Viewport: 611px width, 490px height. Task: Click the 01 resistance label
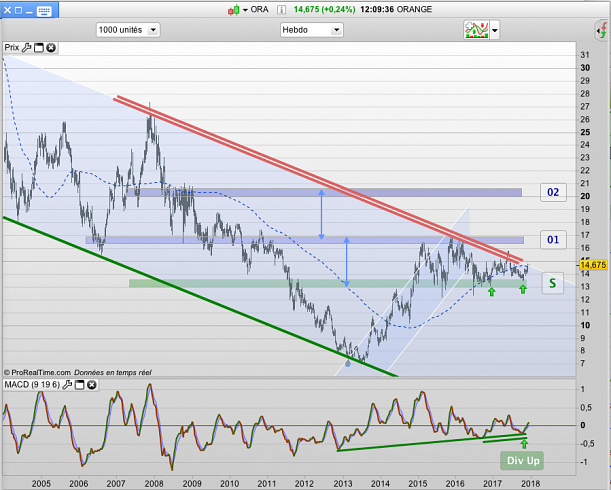tap(553, 239)
